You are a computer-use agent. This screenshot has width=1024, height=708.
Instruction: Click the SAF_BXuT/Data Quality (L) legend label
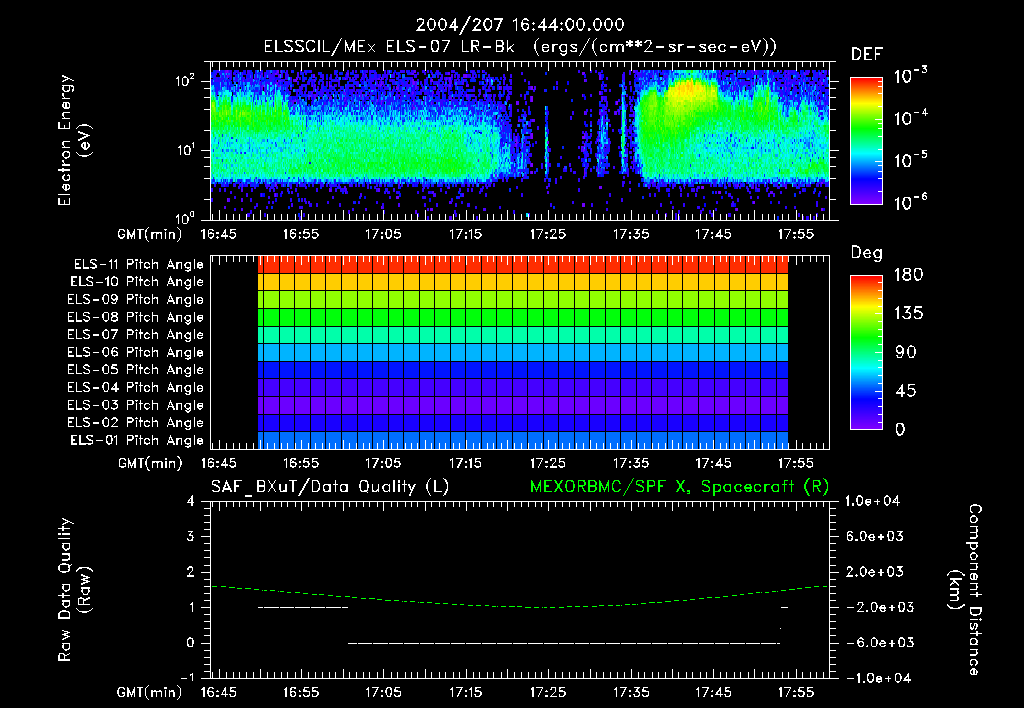330,487
